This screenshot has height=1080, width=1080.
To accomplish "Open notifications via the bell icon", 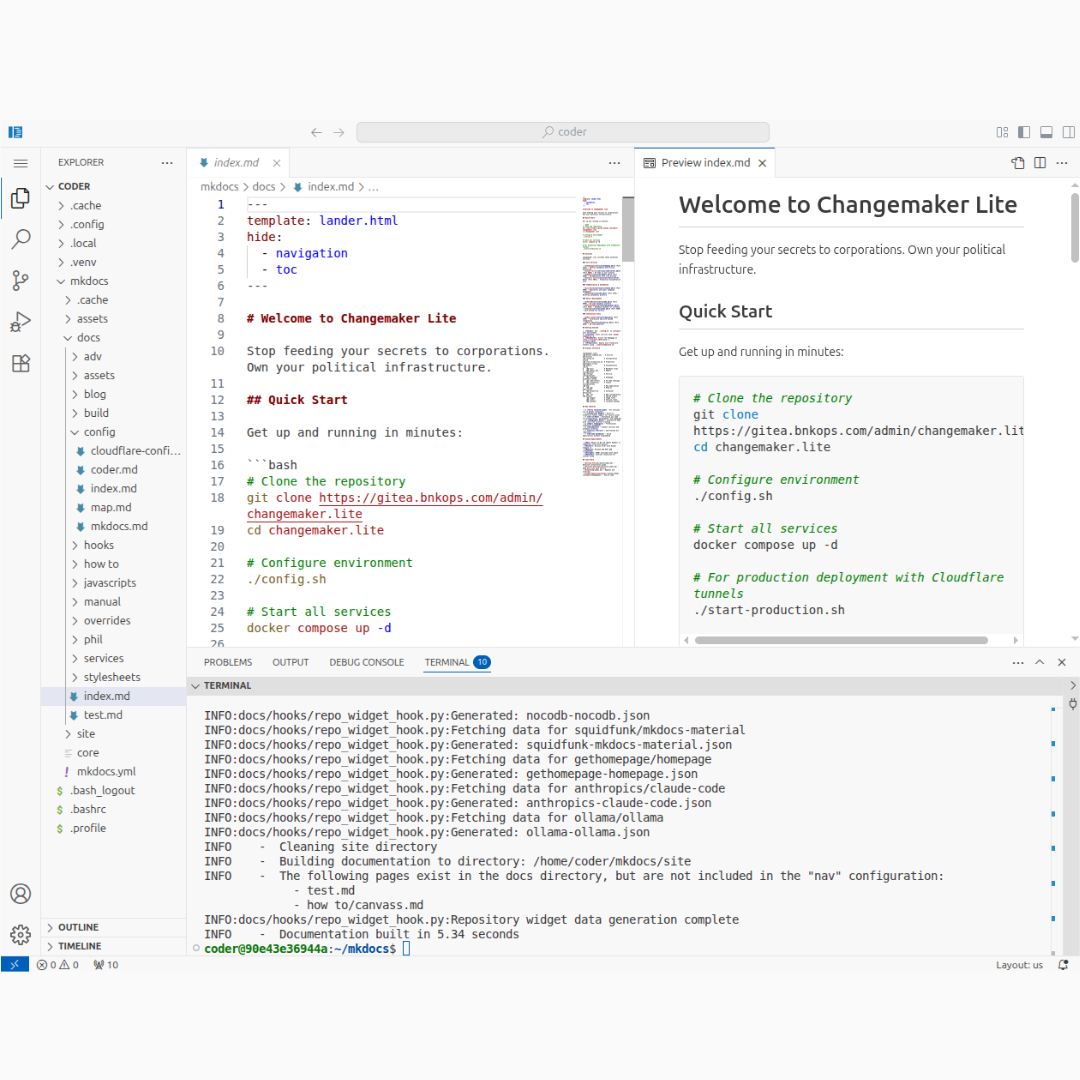I will tap(1063, 964).
